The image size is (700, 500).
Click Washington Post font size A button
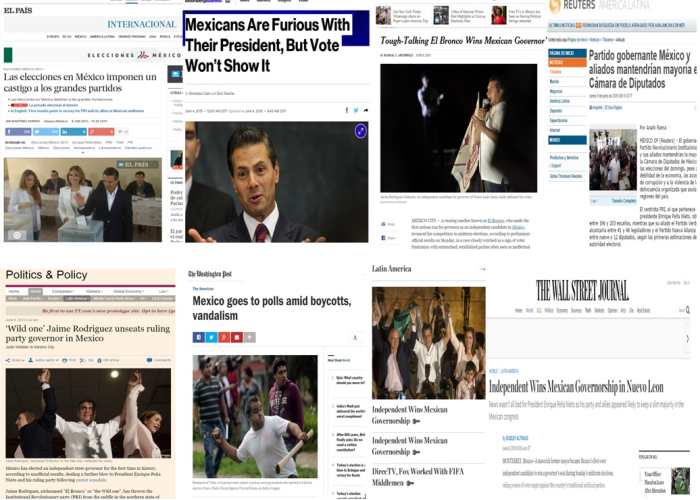[355, 338]
